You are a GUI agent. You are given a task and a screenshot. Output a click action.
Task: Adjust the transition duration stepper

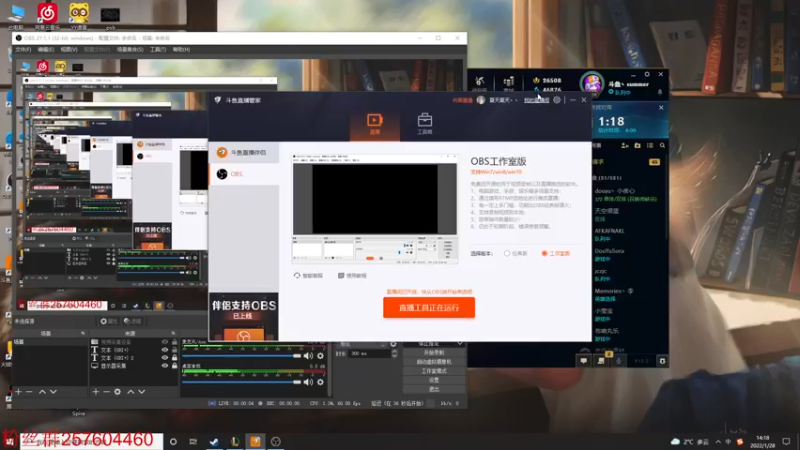[394, 354]
